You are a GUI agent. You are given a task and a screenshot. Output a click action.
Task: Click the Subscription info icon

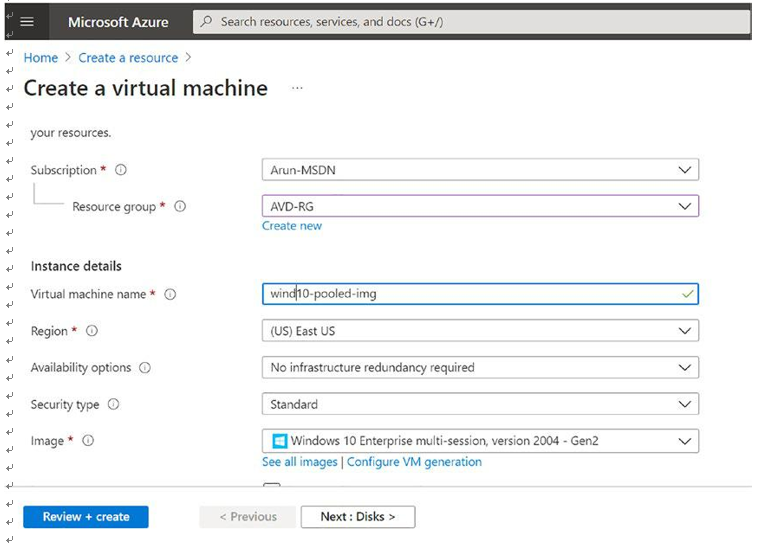click(x=121, y=170)
